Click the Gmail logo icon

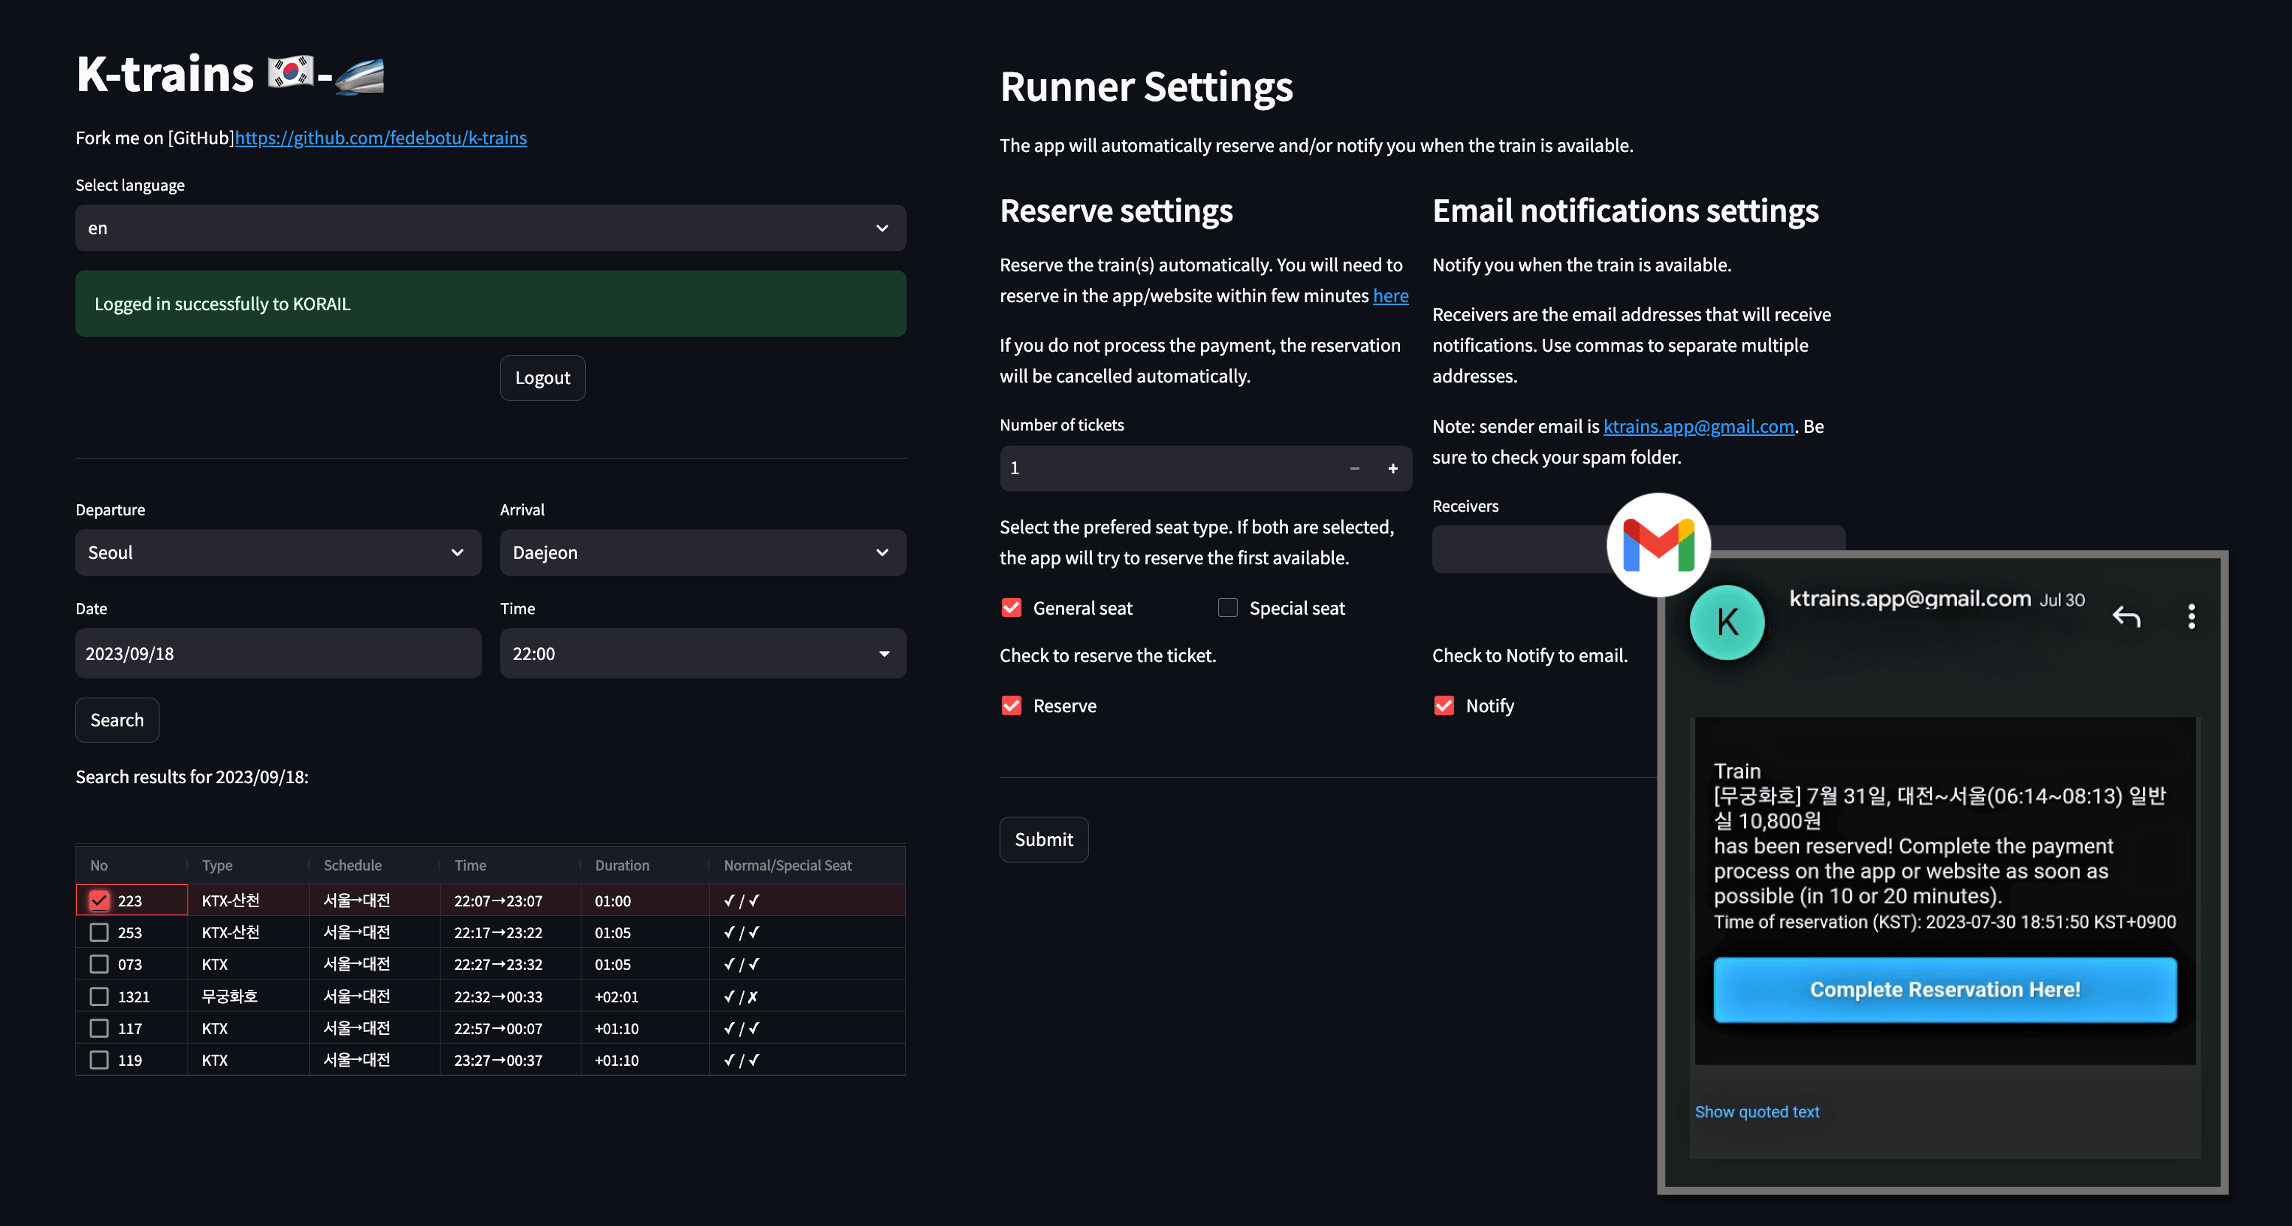pos(1658,545)
